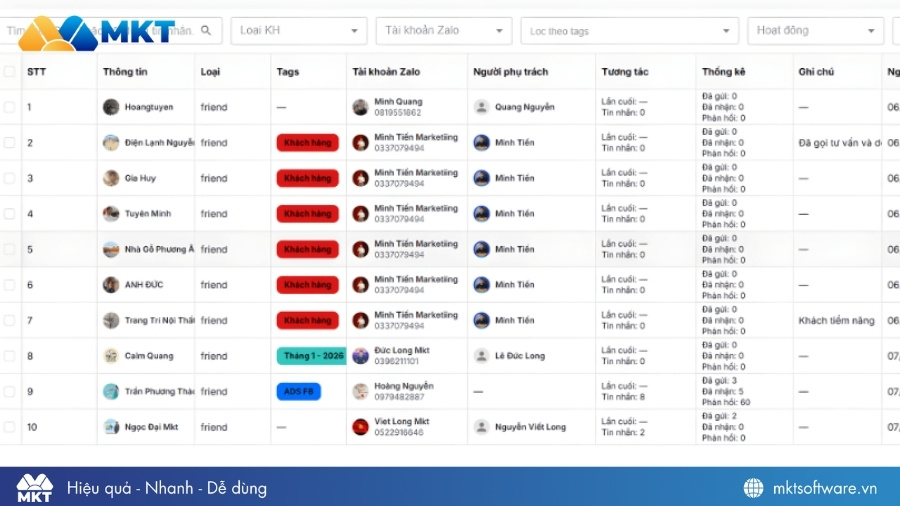Open the Loại KH dropdown
Image resolution: width=900 pixels, height=506 pixels.
tap(298, 30)
